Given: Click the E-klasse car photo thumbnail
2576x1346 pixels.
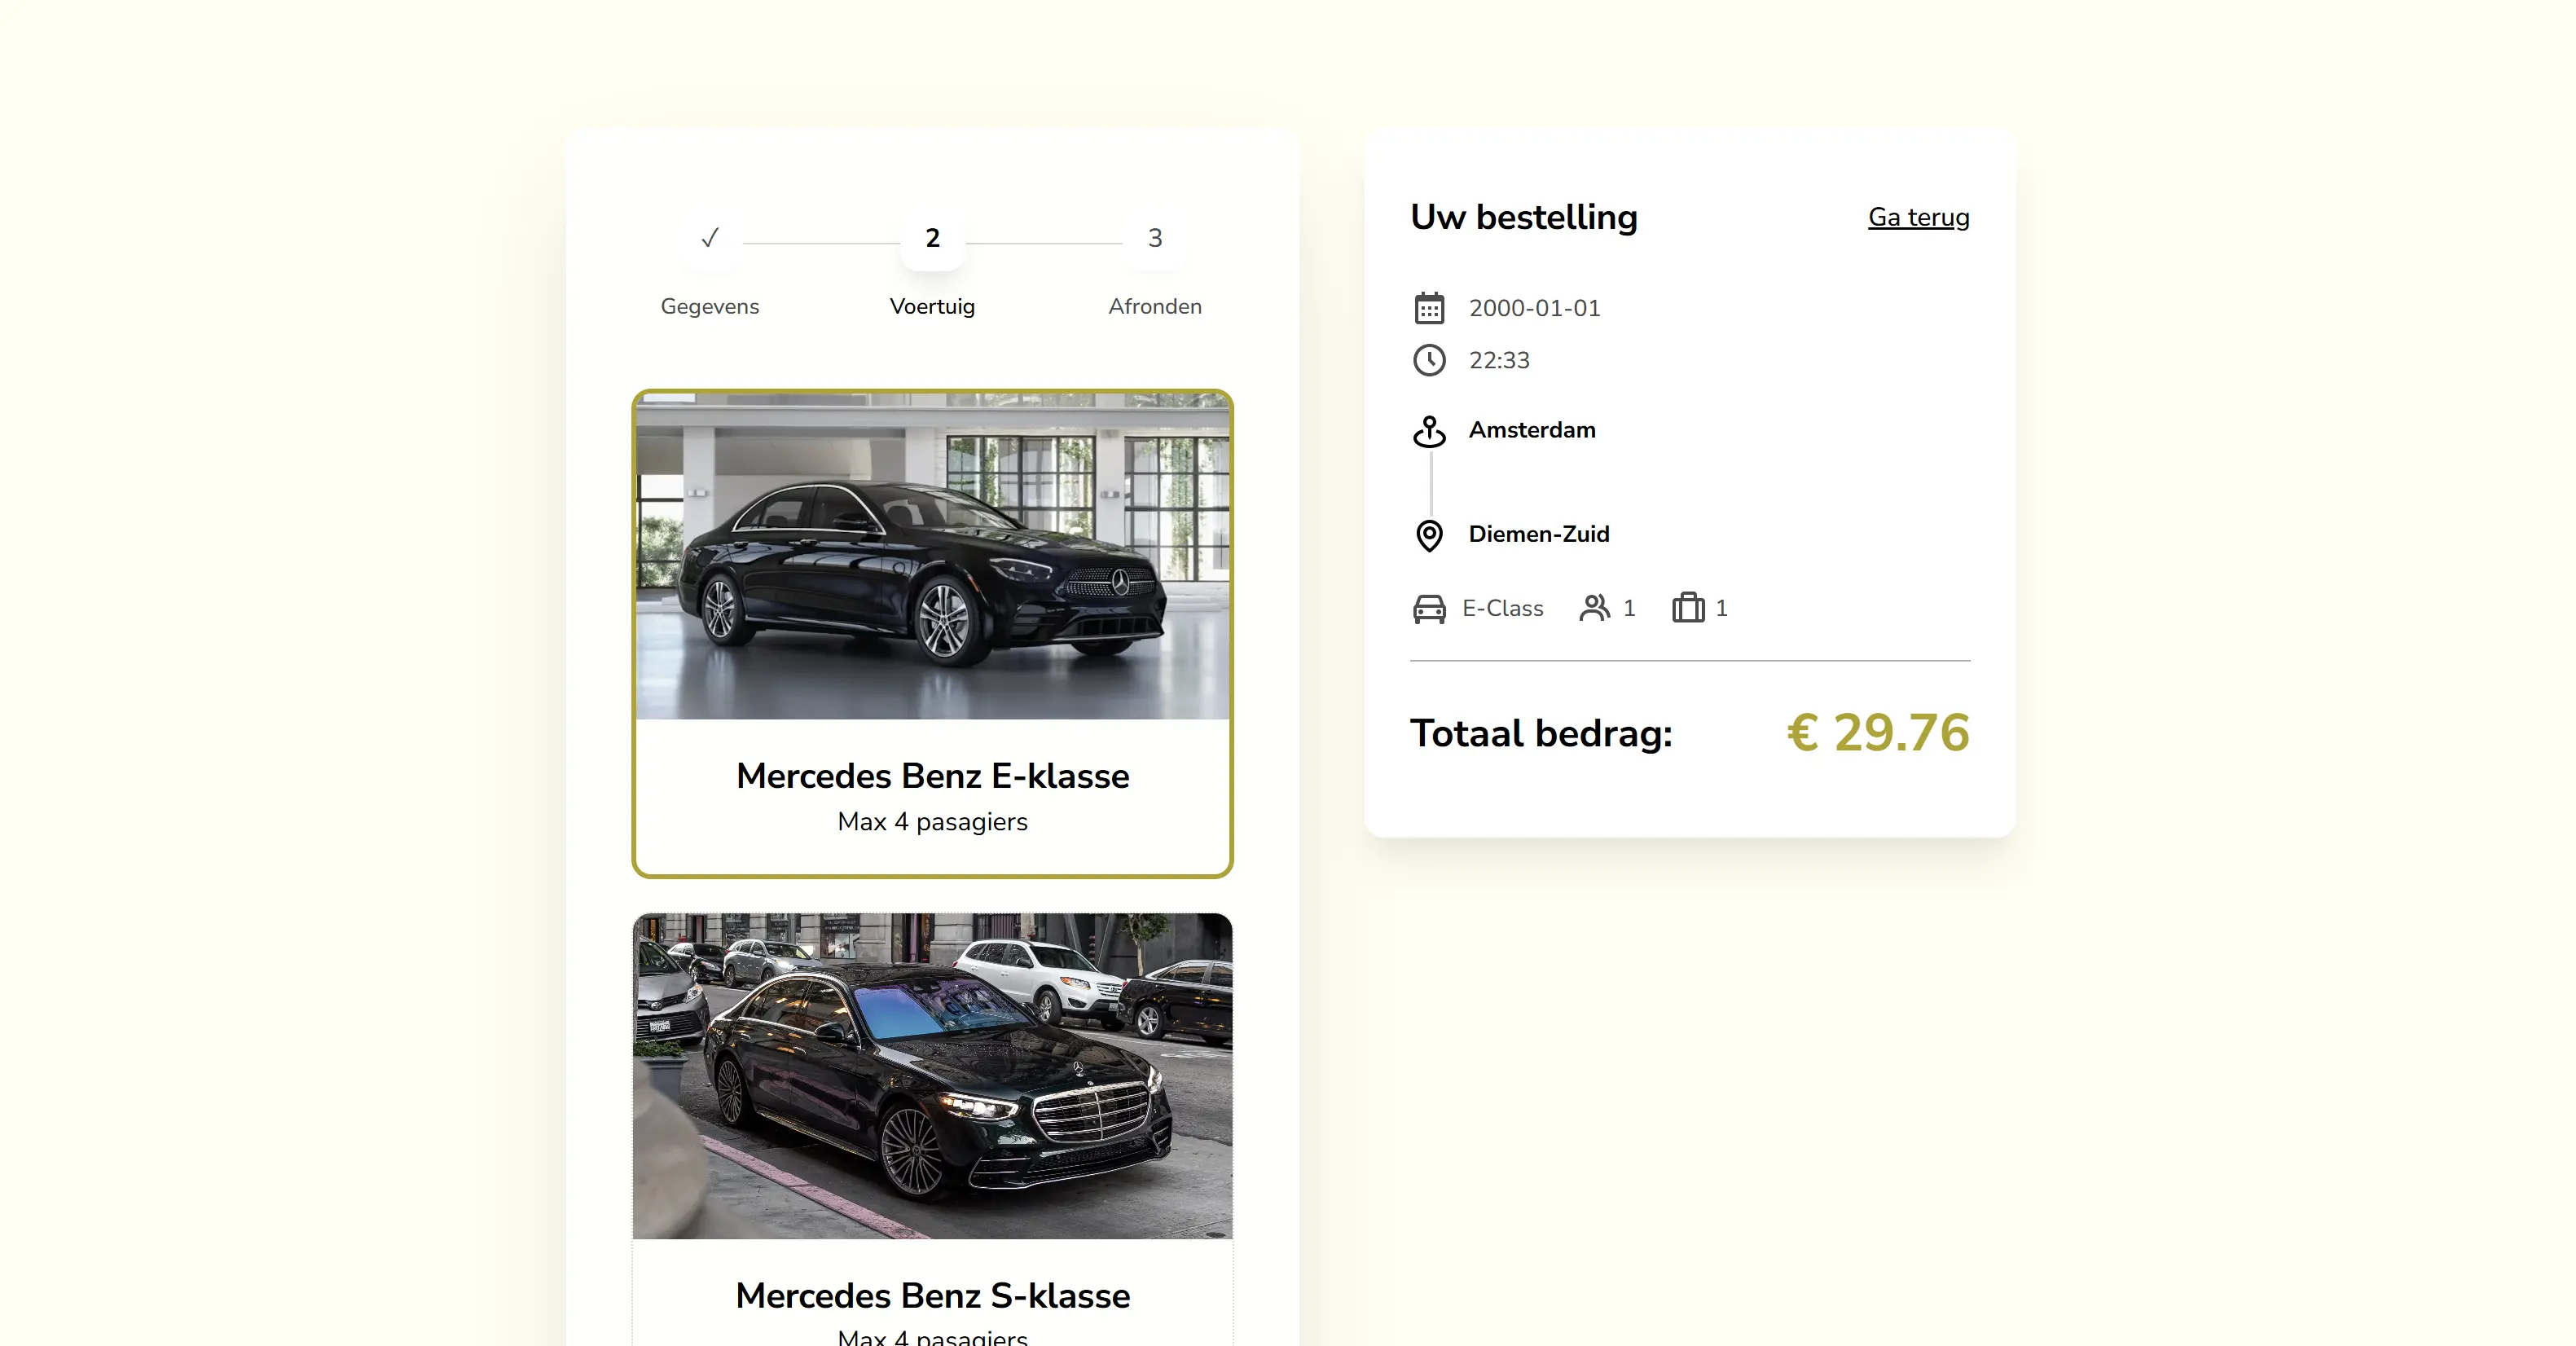Looking at the screenshot, I should (932, 560).
